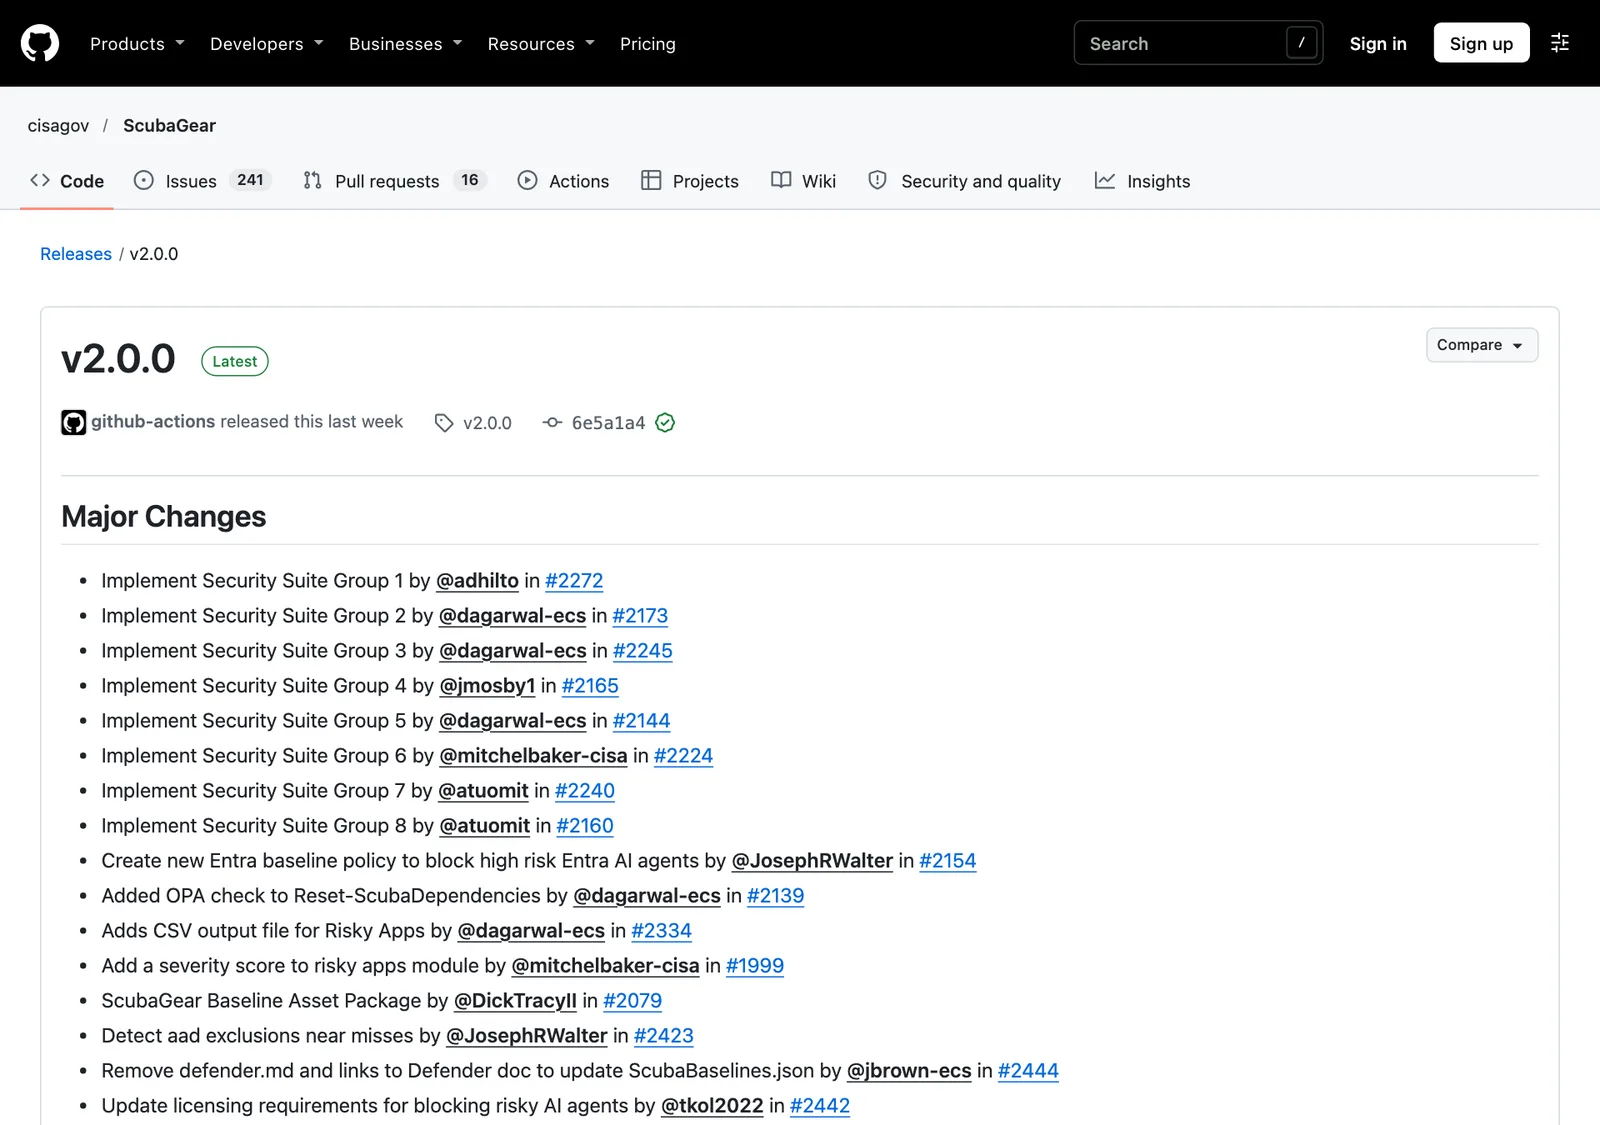Click the commit icon beside 6e5a1a4

point(552,423)
